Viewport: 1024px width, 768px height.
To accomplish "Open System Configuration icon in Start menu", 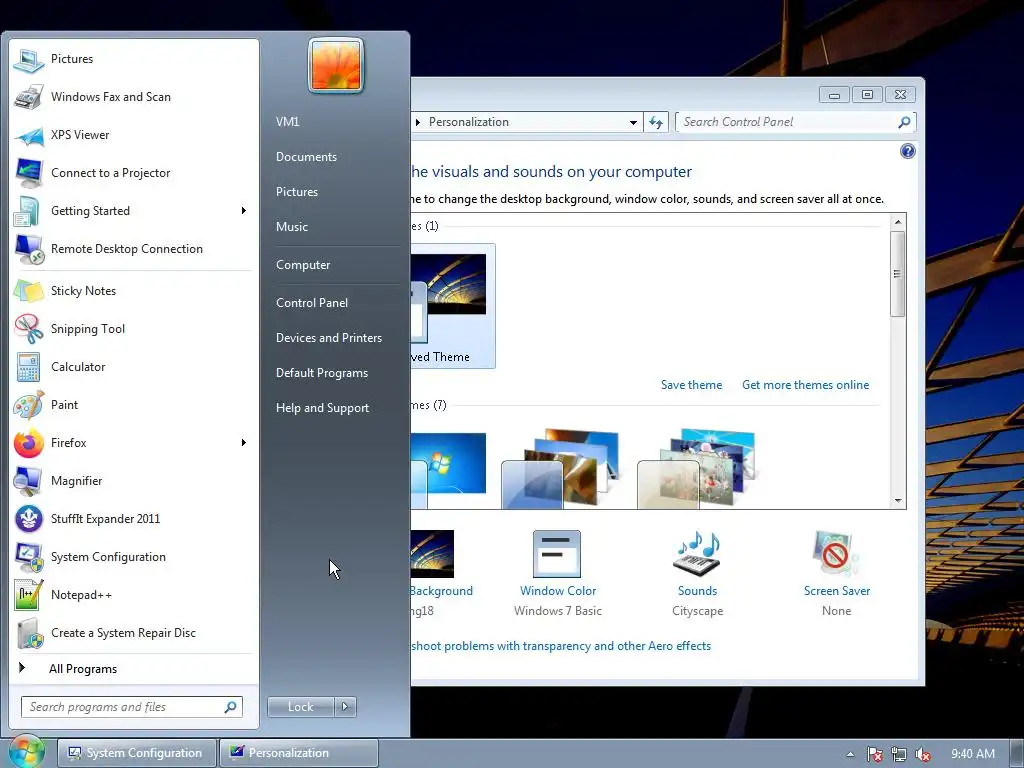I will click(29, 556).
